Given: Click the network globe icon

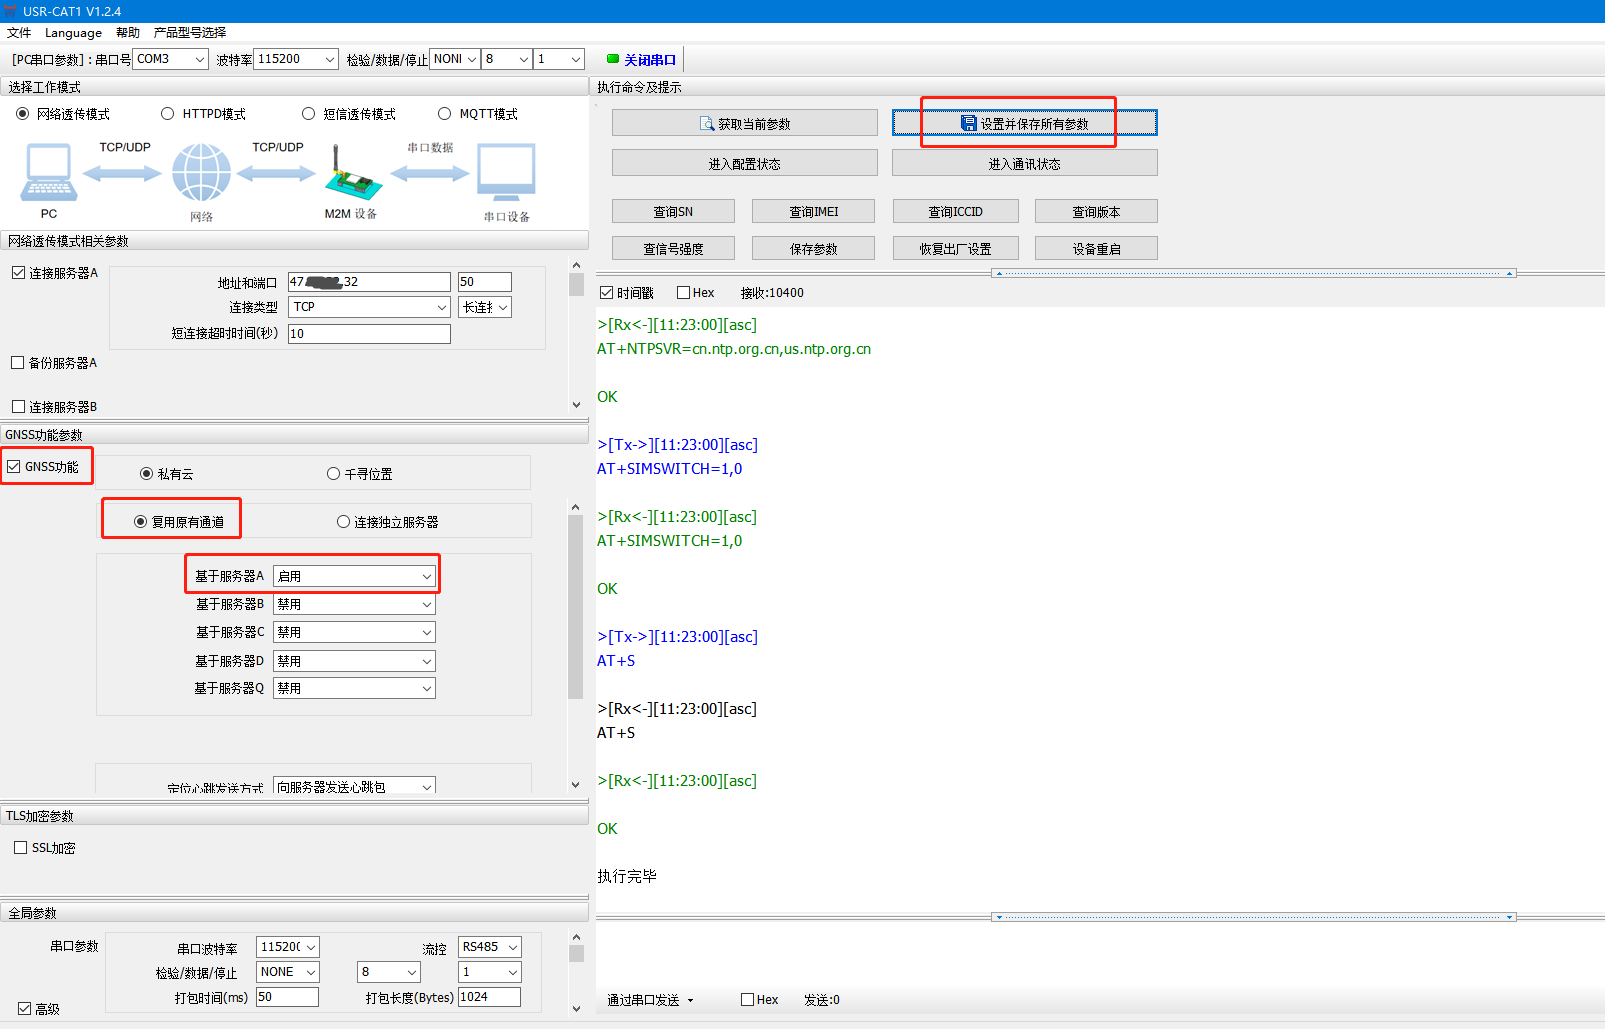Looking at the screenshot, I should 201,172.
